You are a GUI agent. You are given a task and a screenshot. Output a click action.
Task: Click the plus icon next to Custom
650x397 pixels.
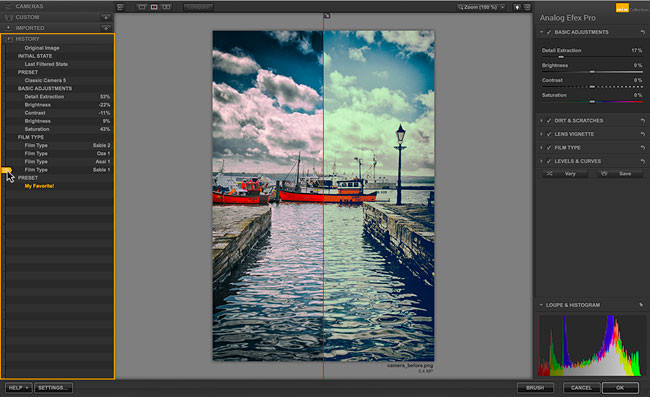tap(106, 17)
